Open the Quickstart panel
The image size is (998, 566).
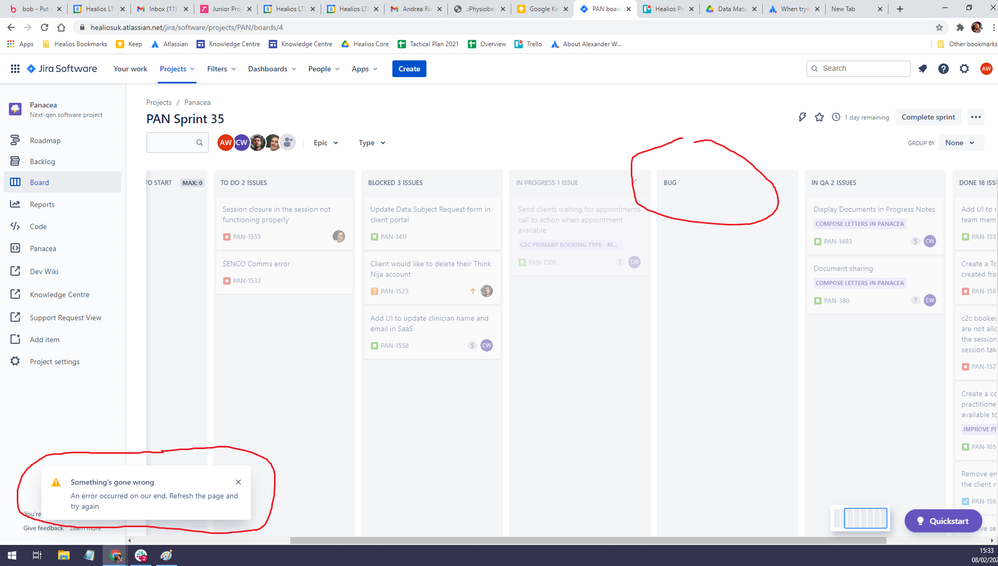pyautogui.click(x=943, y=521)
